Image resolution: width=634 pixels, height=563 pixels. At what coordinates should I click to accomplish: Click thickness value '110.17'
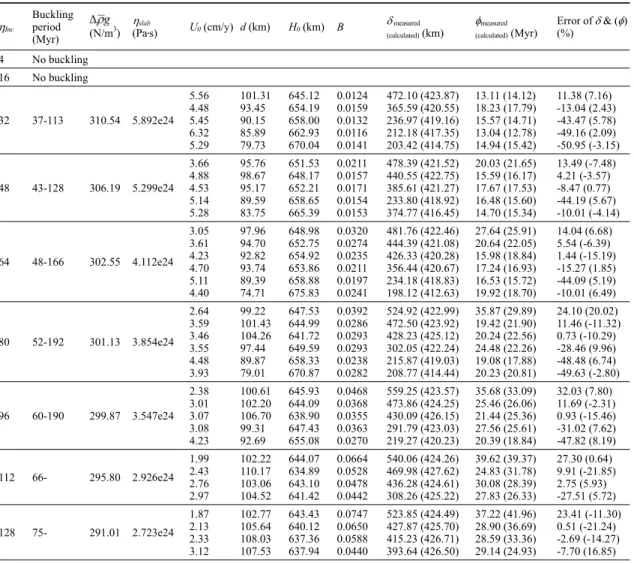[x=256, y=472]
